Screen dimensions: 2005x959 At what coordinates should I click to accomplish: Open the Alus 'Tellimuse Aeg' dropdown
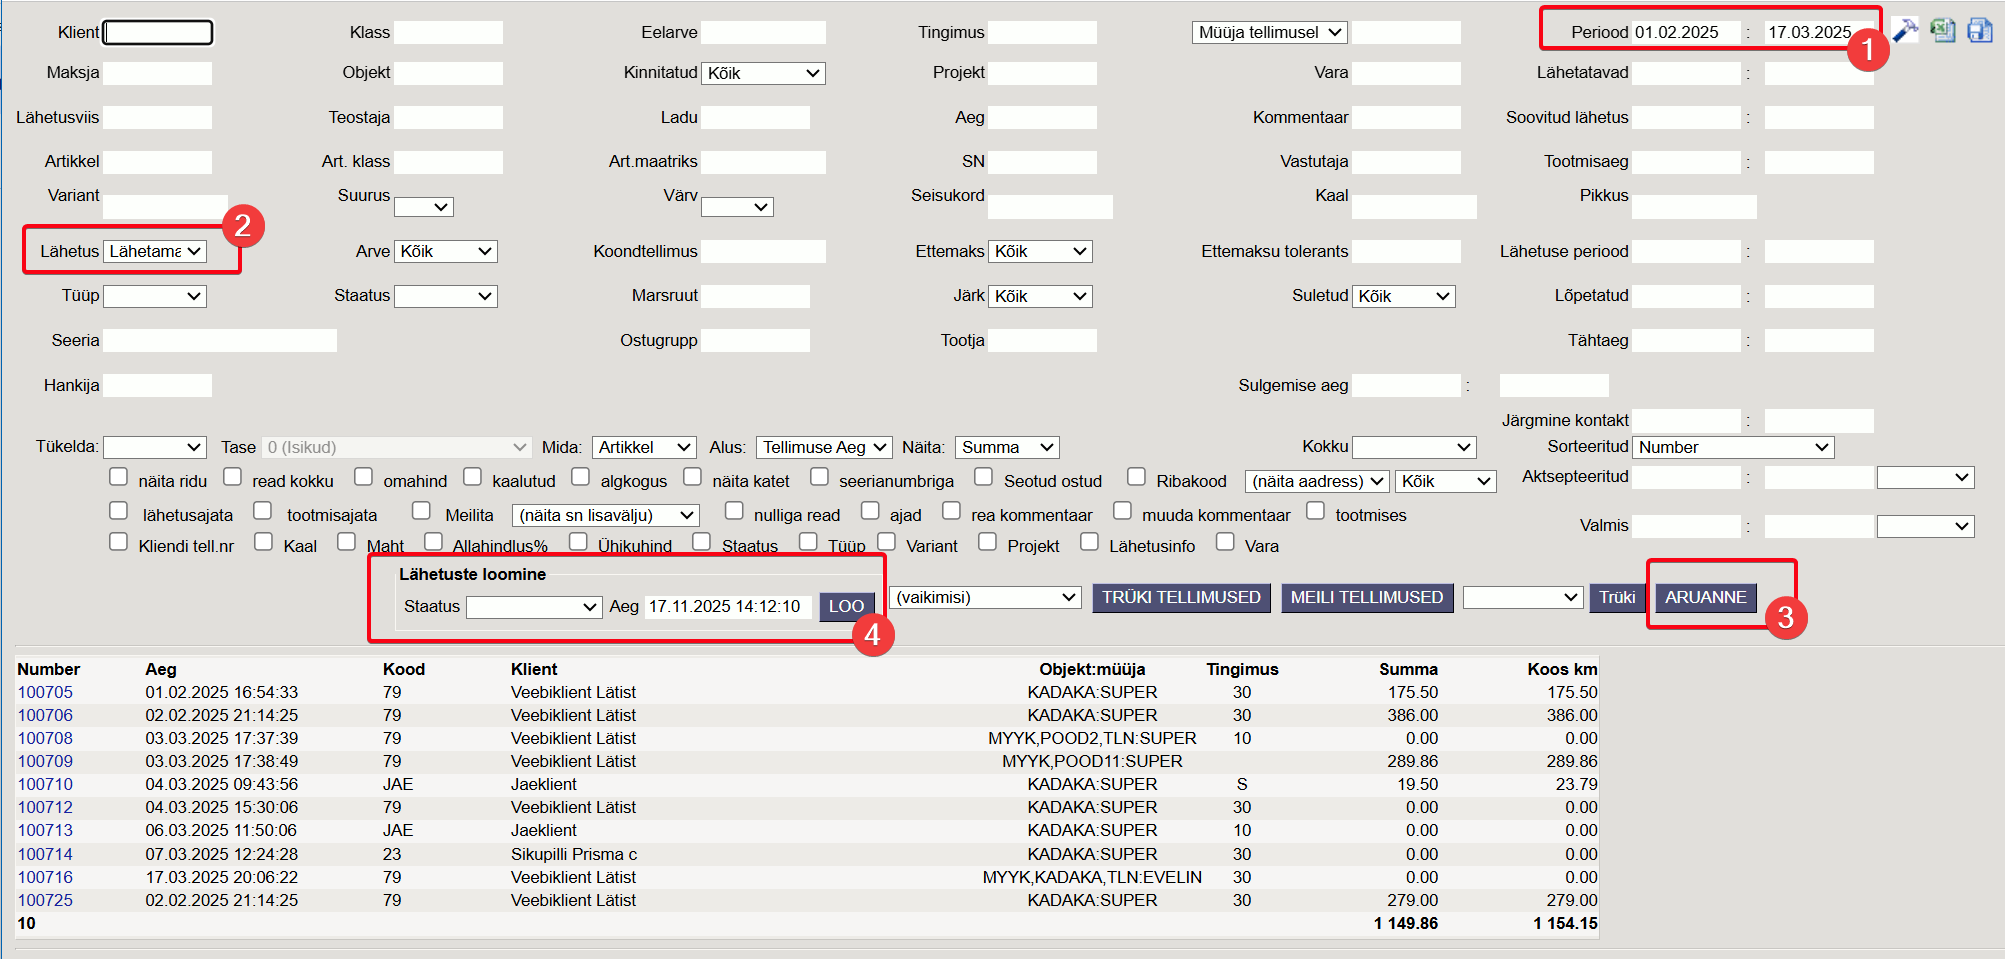(824, 447)
